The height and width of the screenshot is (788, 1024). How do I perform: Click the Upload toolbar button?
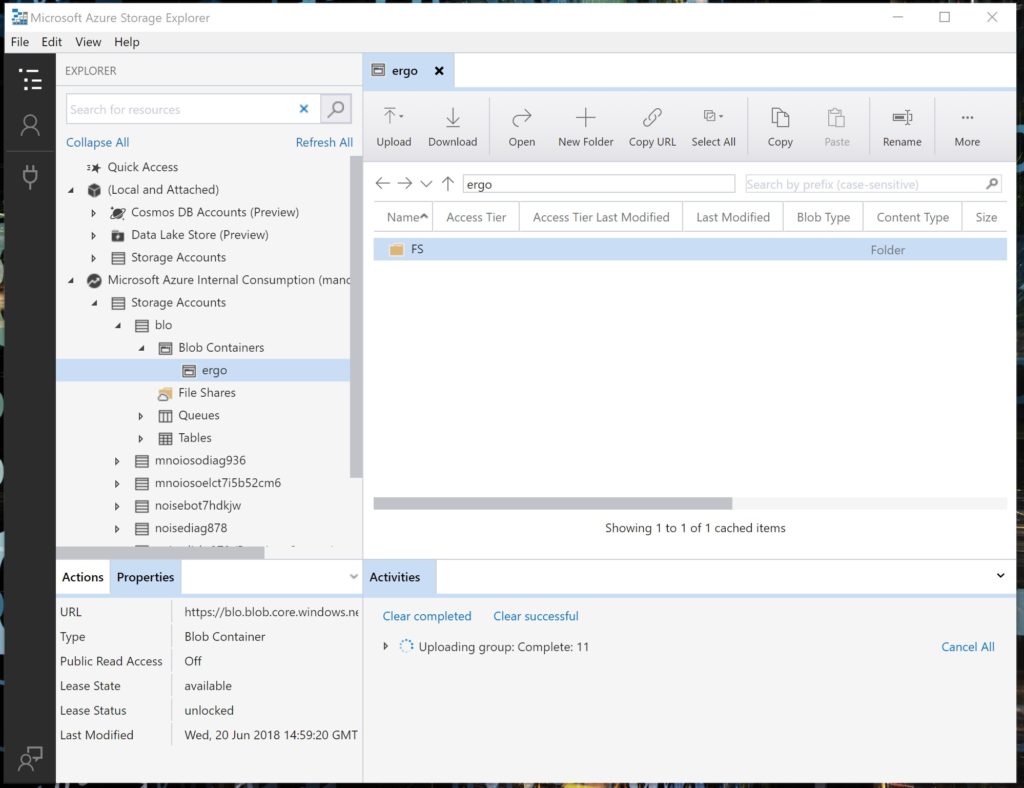coord(394,127)
